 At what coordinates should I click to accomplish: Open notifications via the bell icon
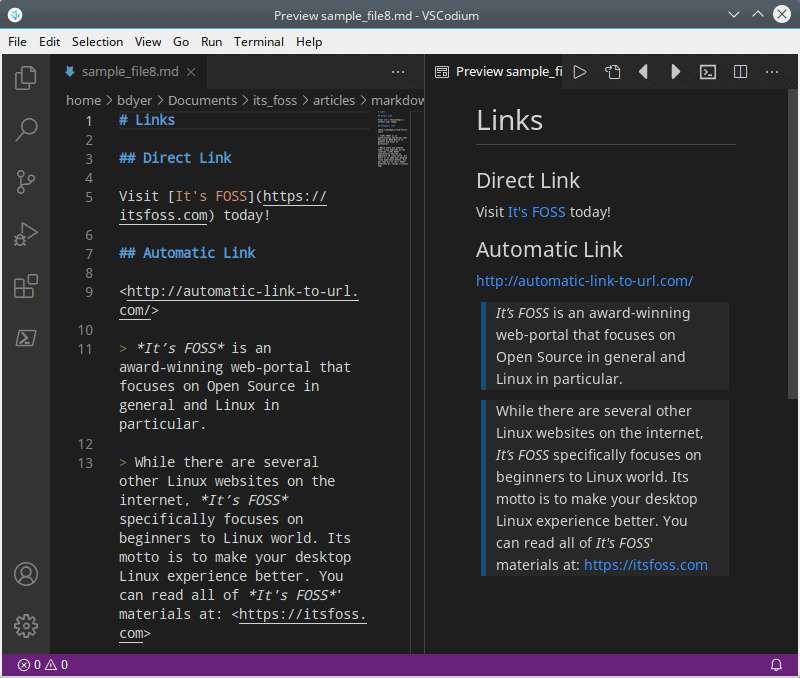(x=776, y=664)
